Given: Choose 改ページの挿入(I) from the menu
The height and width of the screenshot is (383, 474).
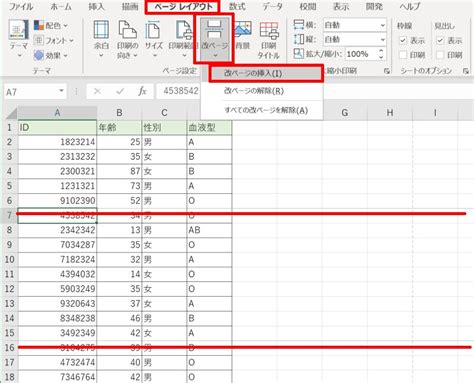Looking at the screenshot, I should [266, 73].
